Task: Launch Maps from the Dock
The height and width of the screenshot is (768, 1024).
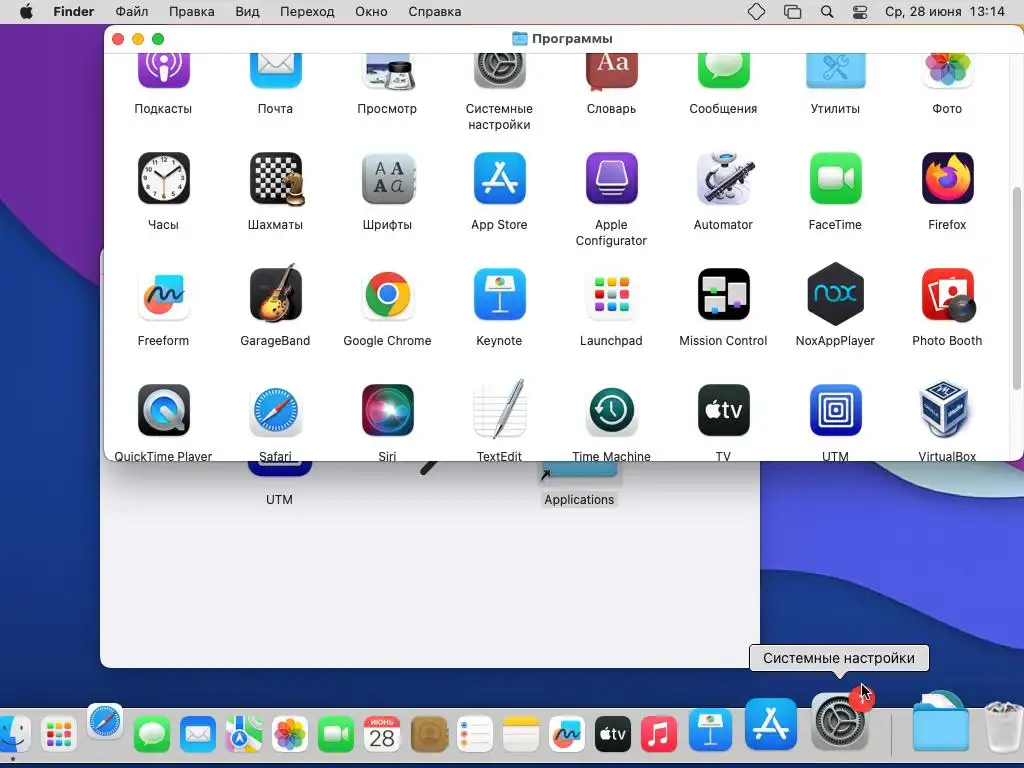Action: (x=244, y=734)
